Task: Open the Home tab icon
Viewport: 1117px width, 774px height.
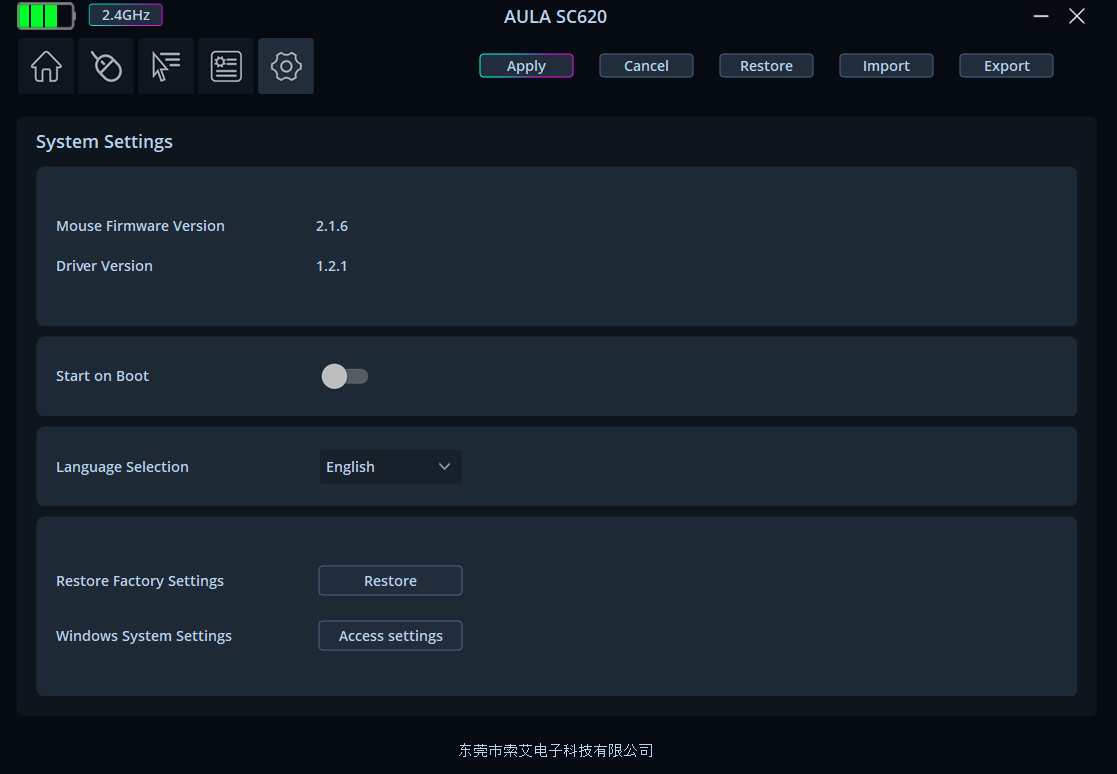Action: pos(46,66)
